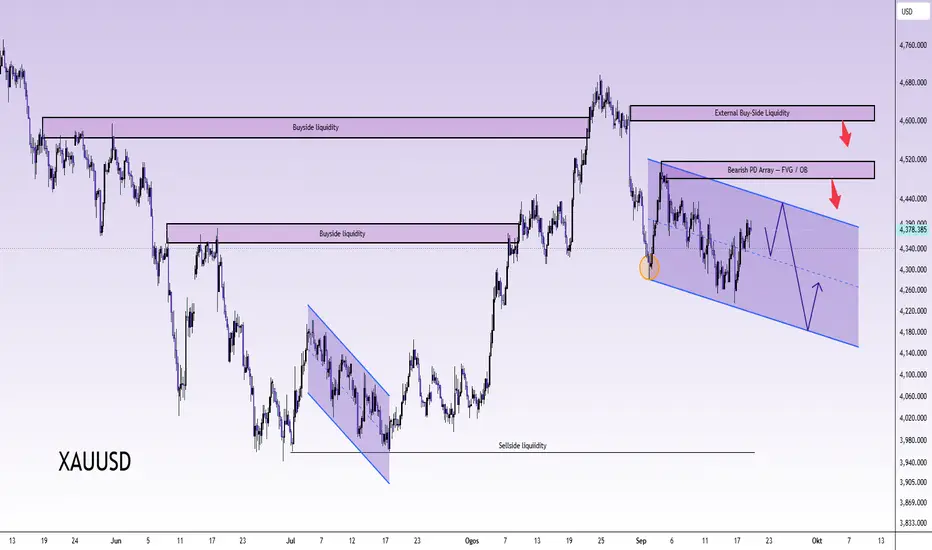Select the September descending channel projection
This screenshot has width=932, height=550.
[753, 253]
